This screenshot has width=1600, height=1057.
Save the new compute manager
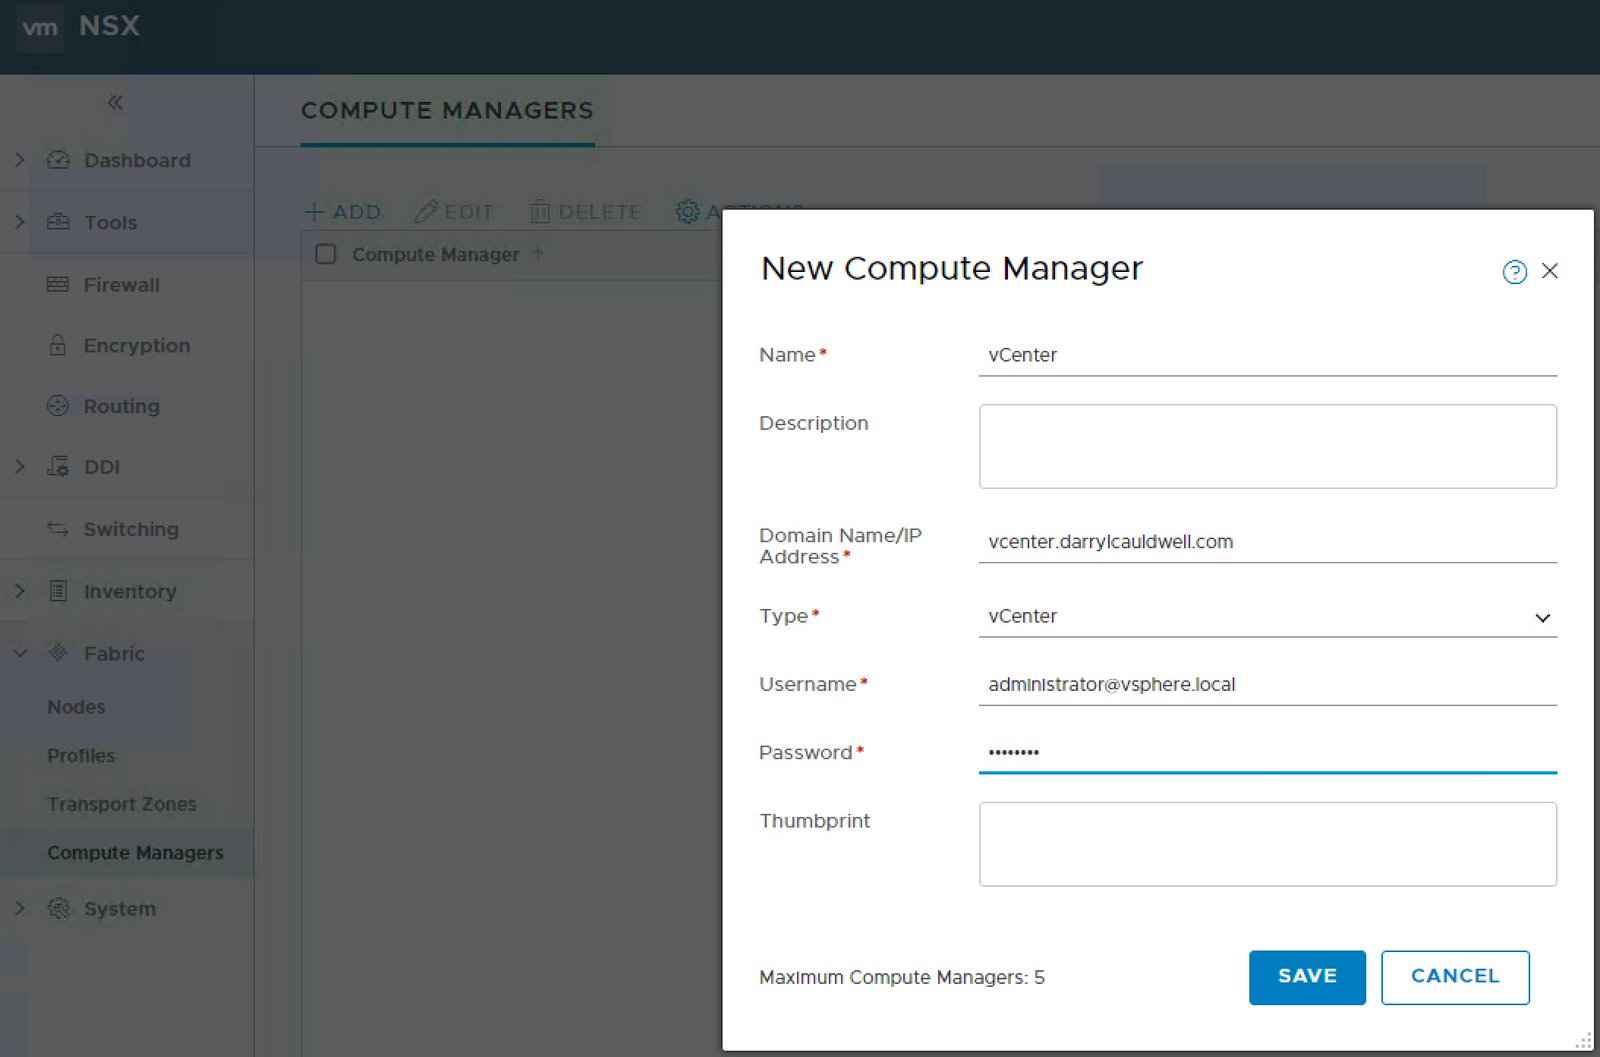[1306, 977]
